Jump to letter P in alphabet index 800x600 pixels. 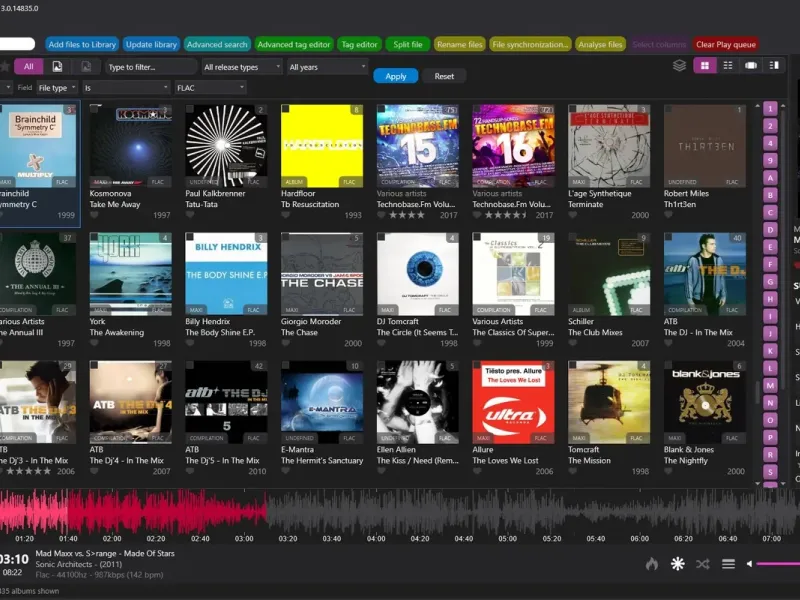point(770,437)
